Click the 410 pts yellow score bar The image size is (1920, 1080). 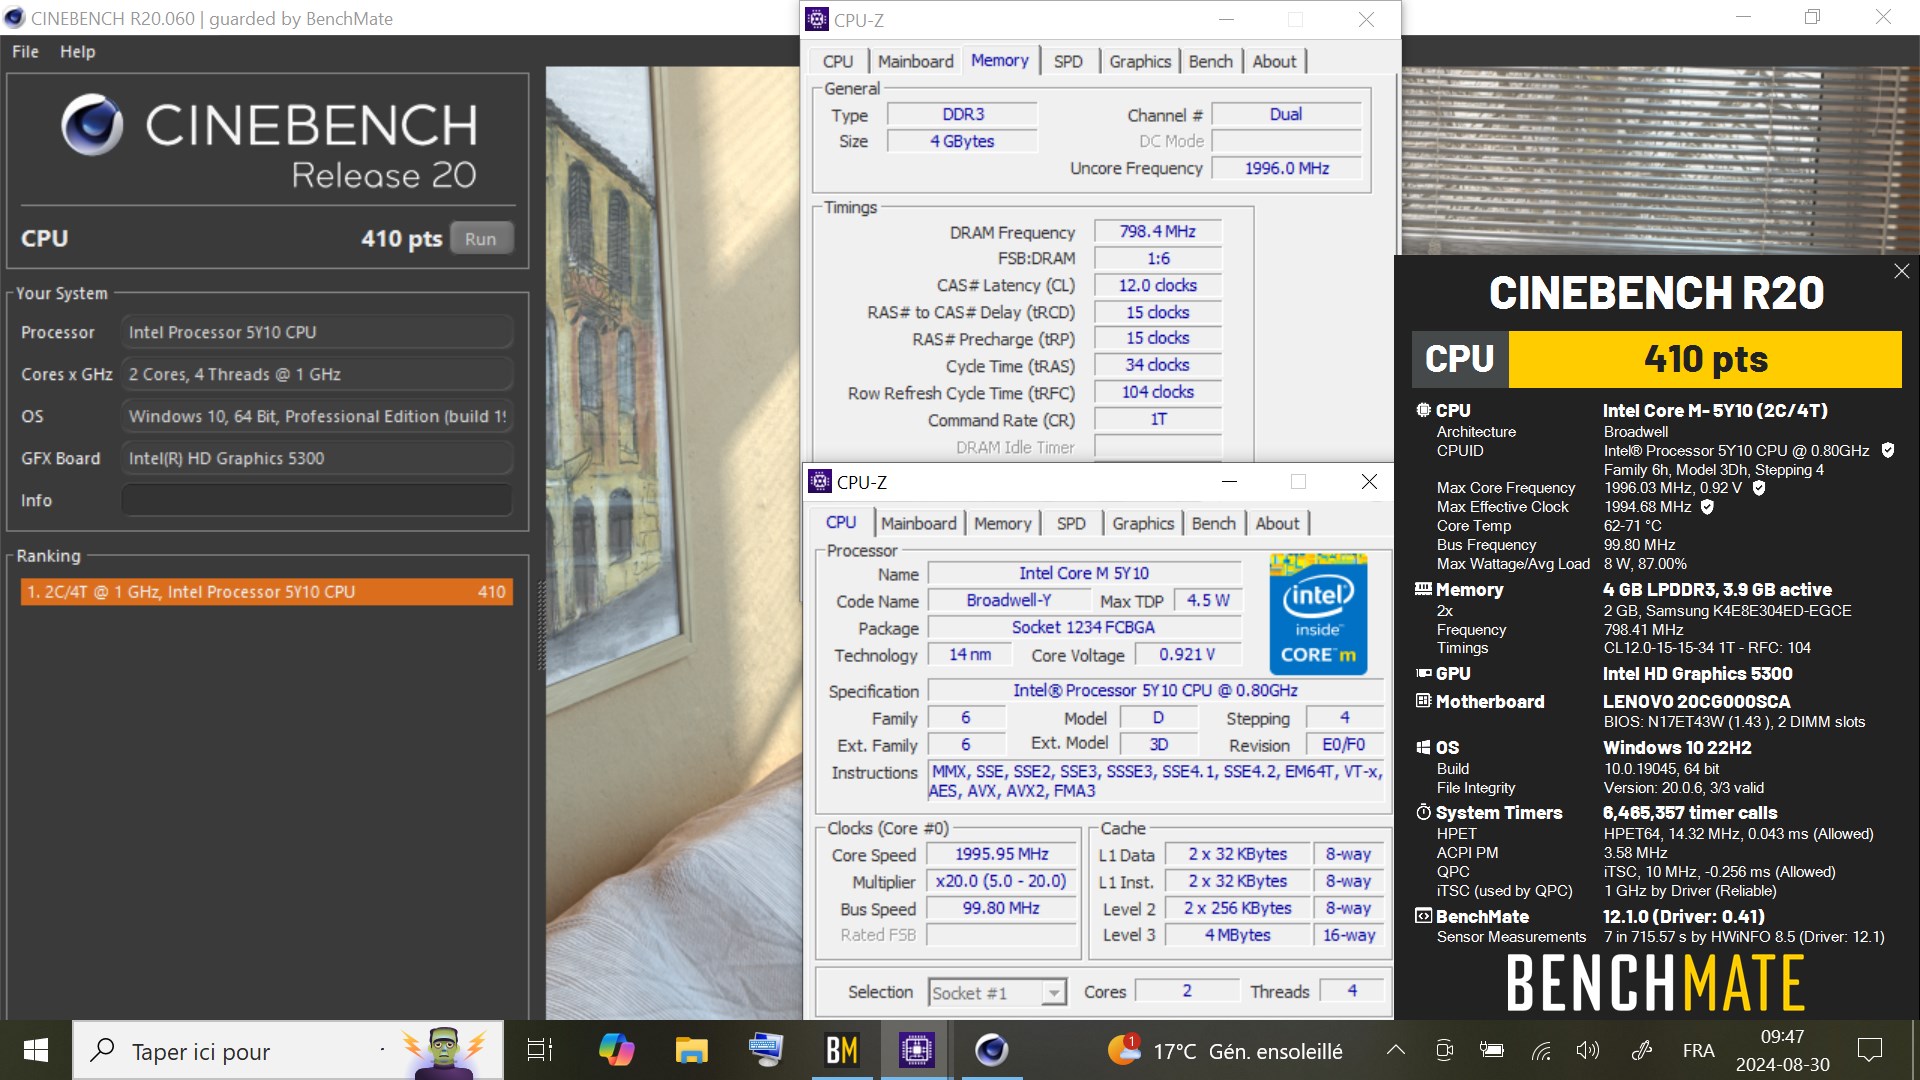1705,359
